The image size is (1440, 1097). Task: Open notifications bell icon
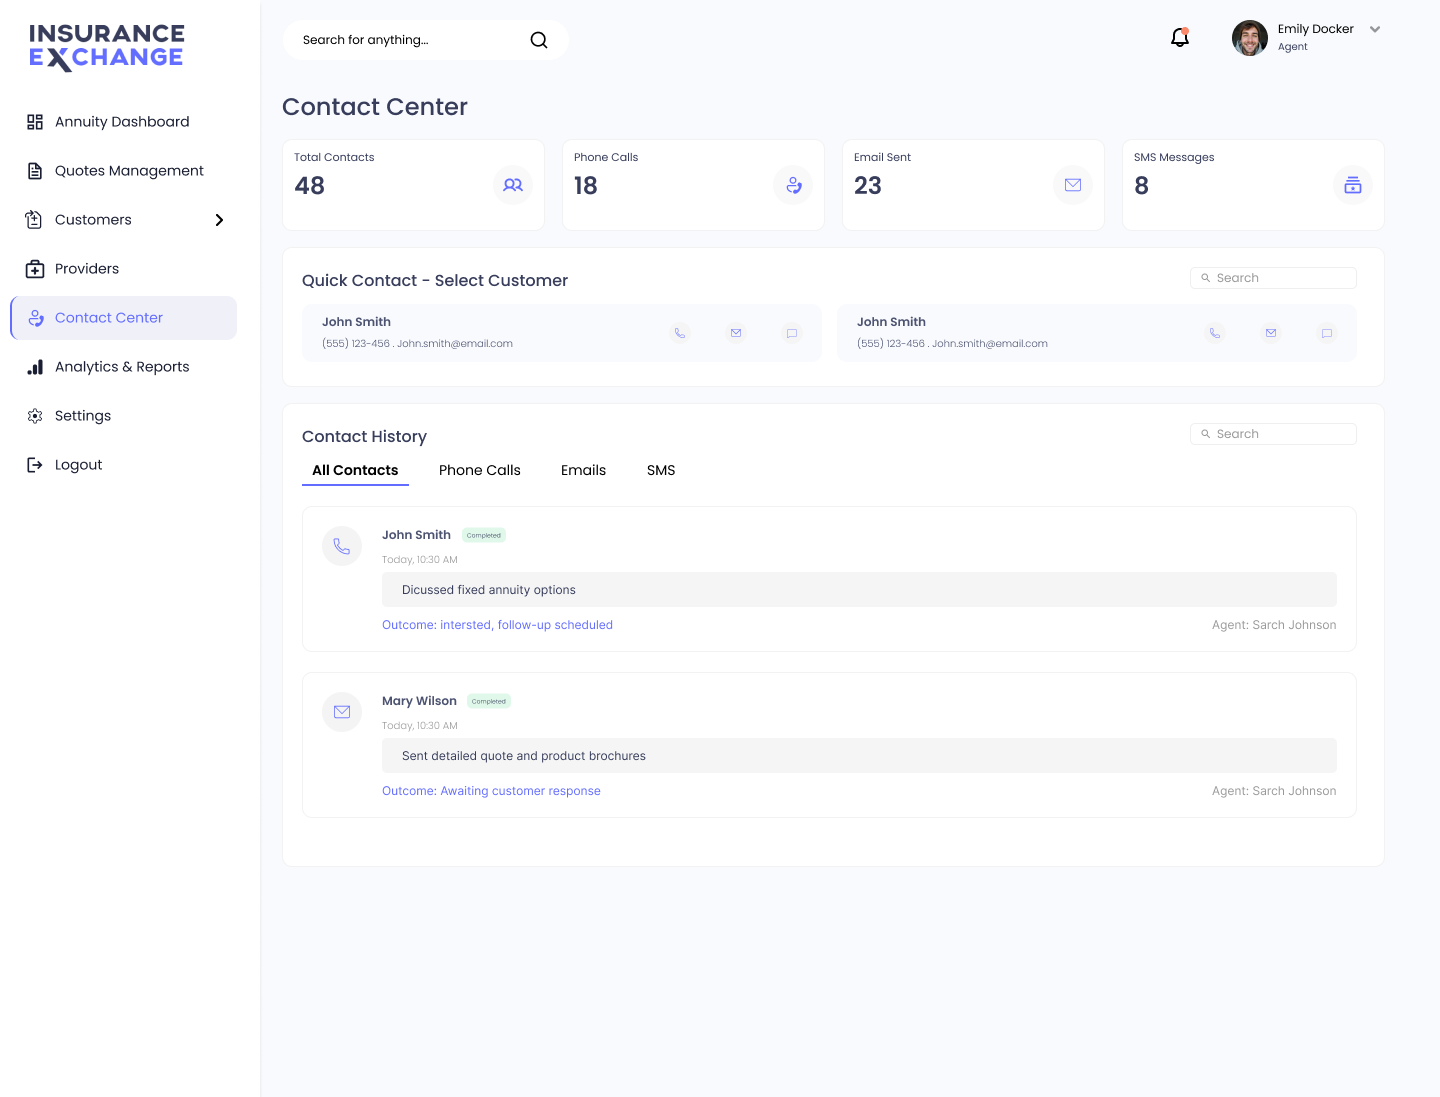pyautogui.click(x=1180, y=38)
